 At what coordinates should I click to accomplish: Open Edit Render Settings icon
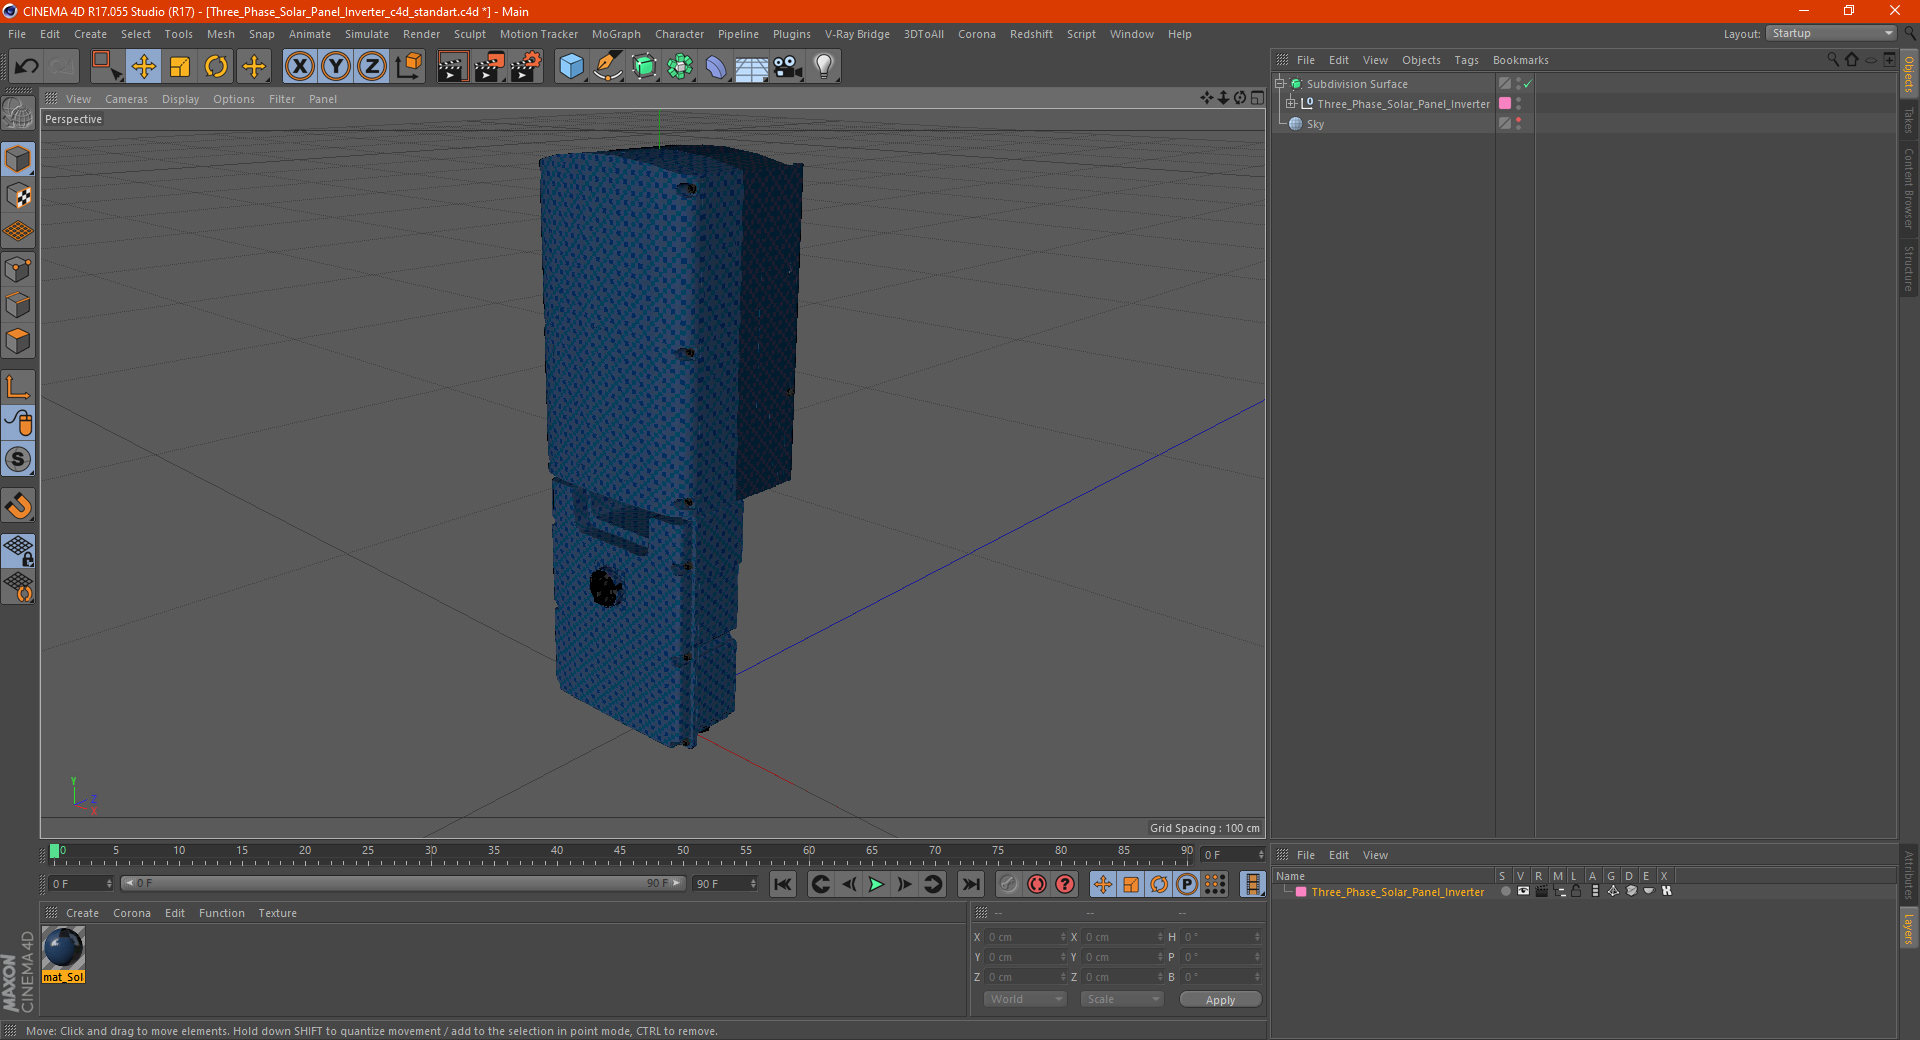click(x=526, y=67)
